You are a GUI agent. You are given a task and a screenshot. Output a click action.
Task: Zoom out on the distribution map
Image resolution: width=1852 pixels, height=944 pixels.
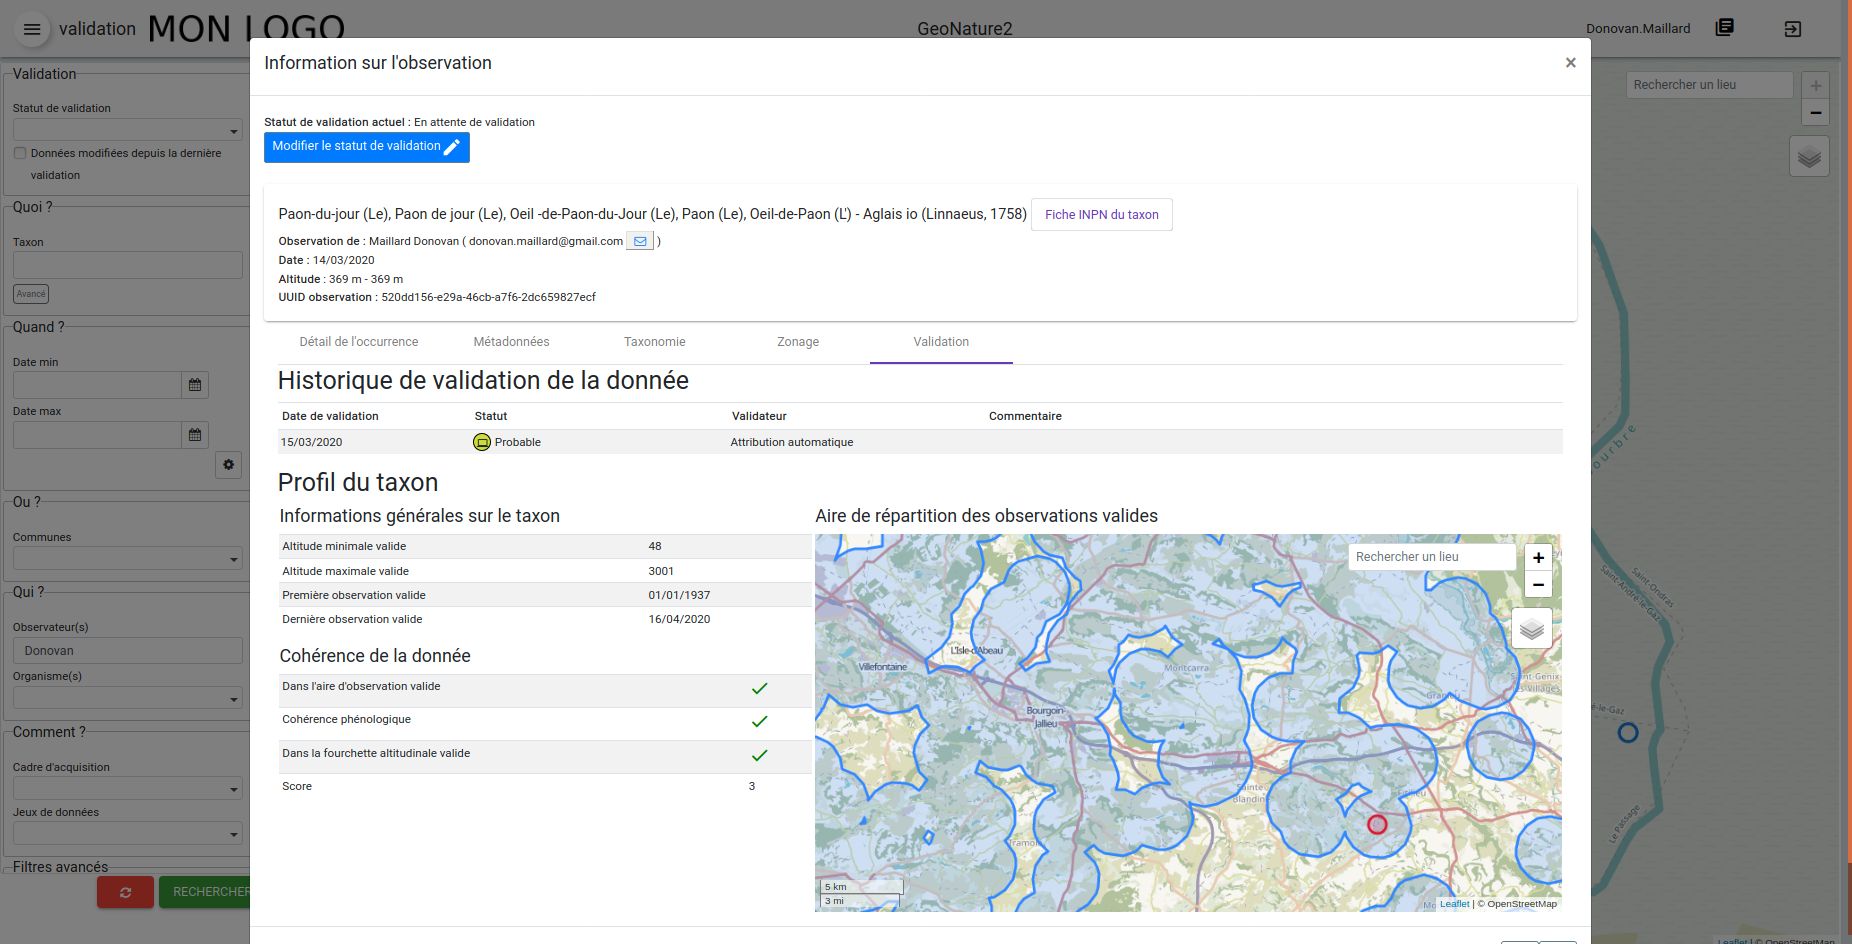pyautogui.click(x=1538, y=585)
